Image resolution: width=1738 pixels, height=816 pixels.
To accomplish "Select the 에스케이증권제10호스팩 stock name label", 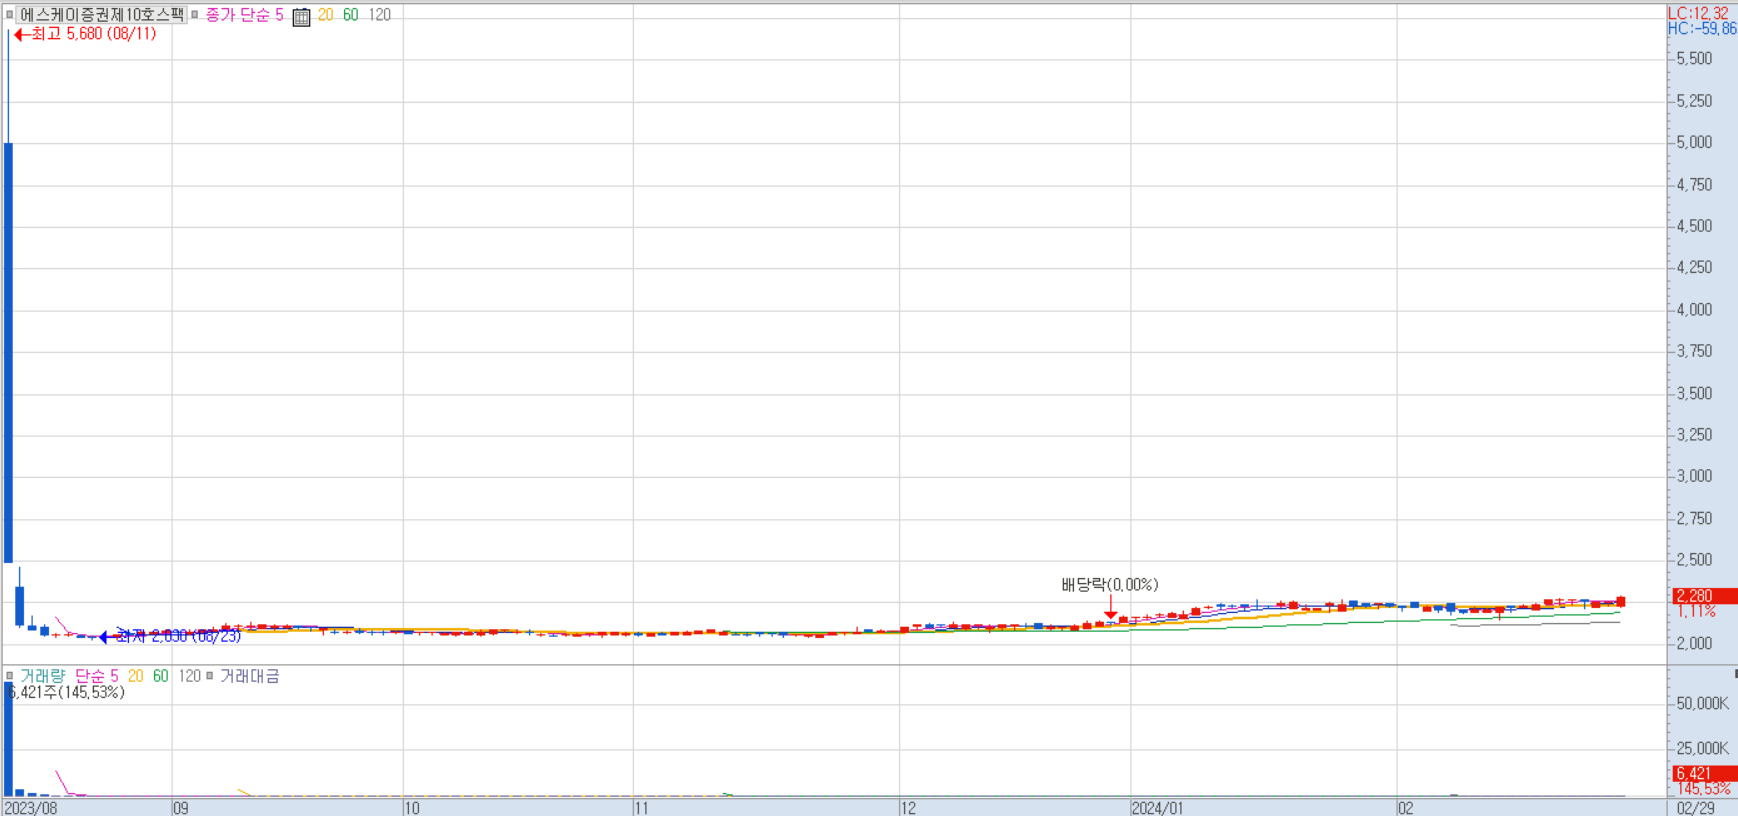I will pos(101,15).
